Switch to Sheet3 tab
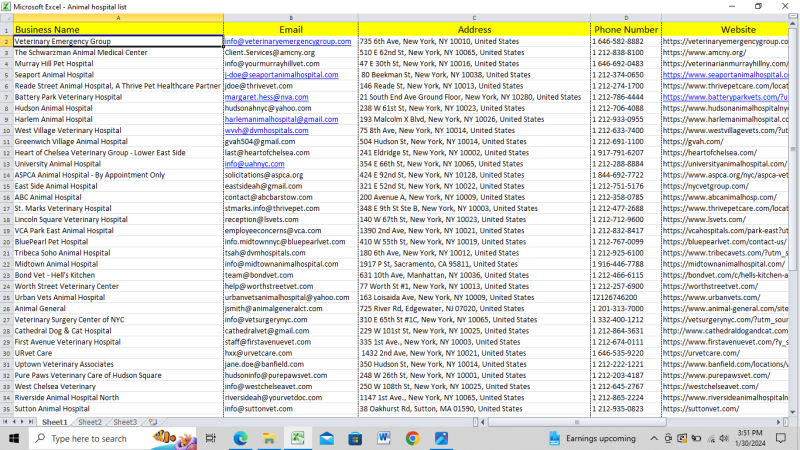 tap(125, 422)
